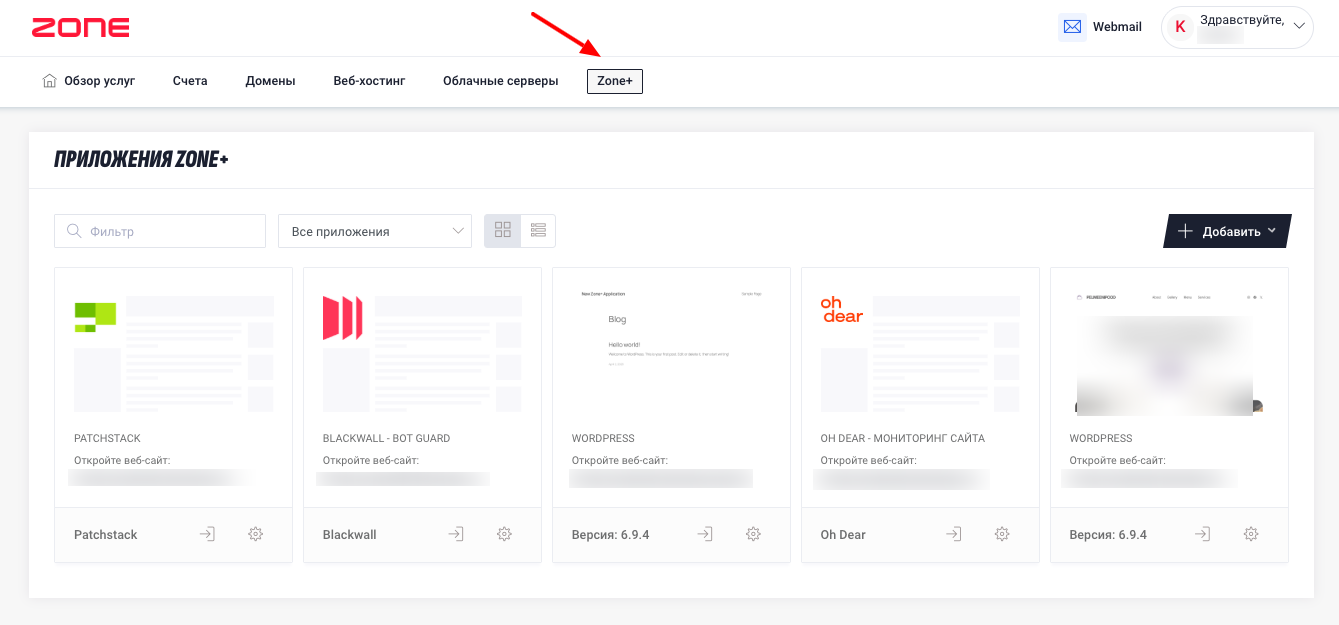Screen dimensions: 1339x625
Task: Click the Patchstack green logo
Action: pos(95,316)
